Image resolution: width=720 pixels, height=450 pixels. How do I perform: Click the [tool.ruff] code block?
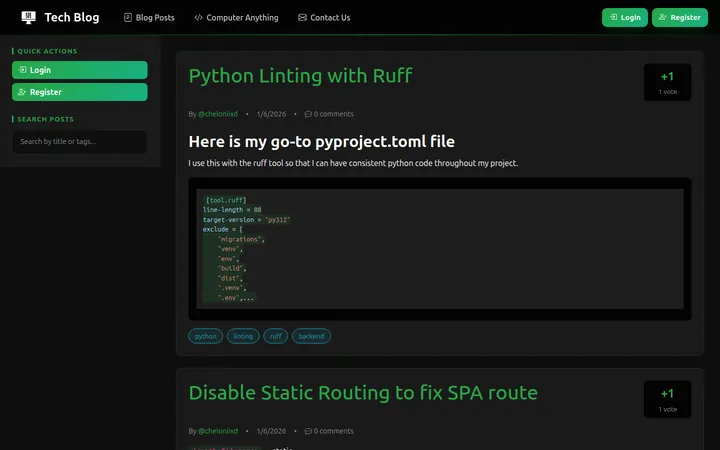pos(440,249)
